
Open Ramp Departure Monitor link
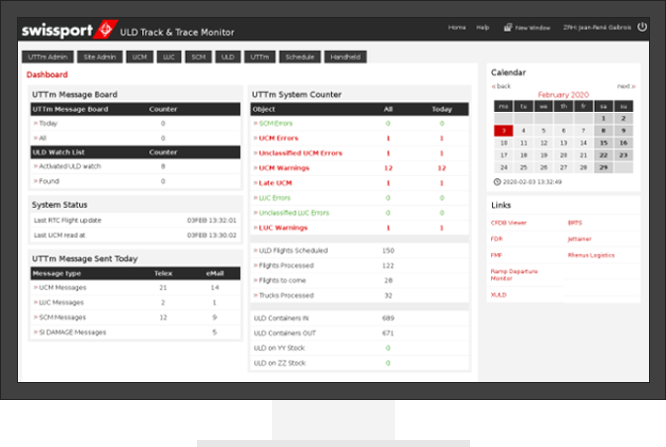(513, 274)
